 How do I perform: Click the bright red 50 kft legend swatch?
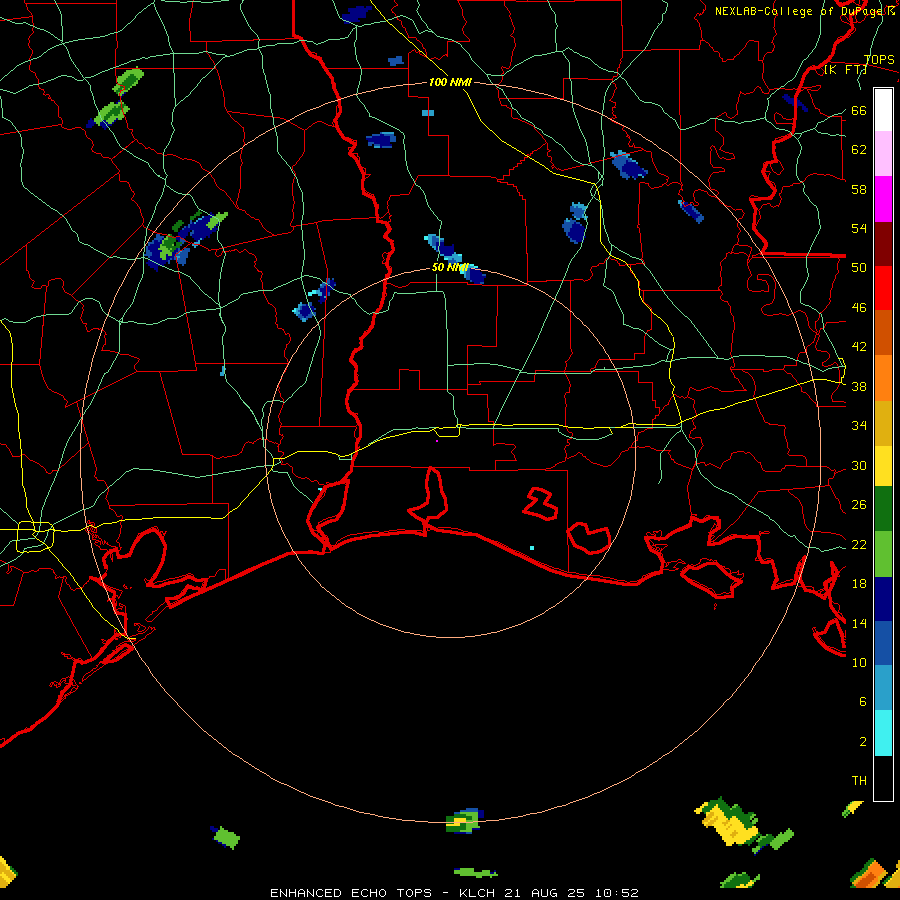[883, 288]
